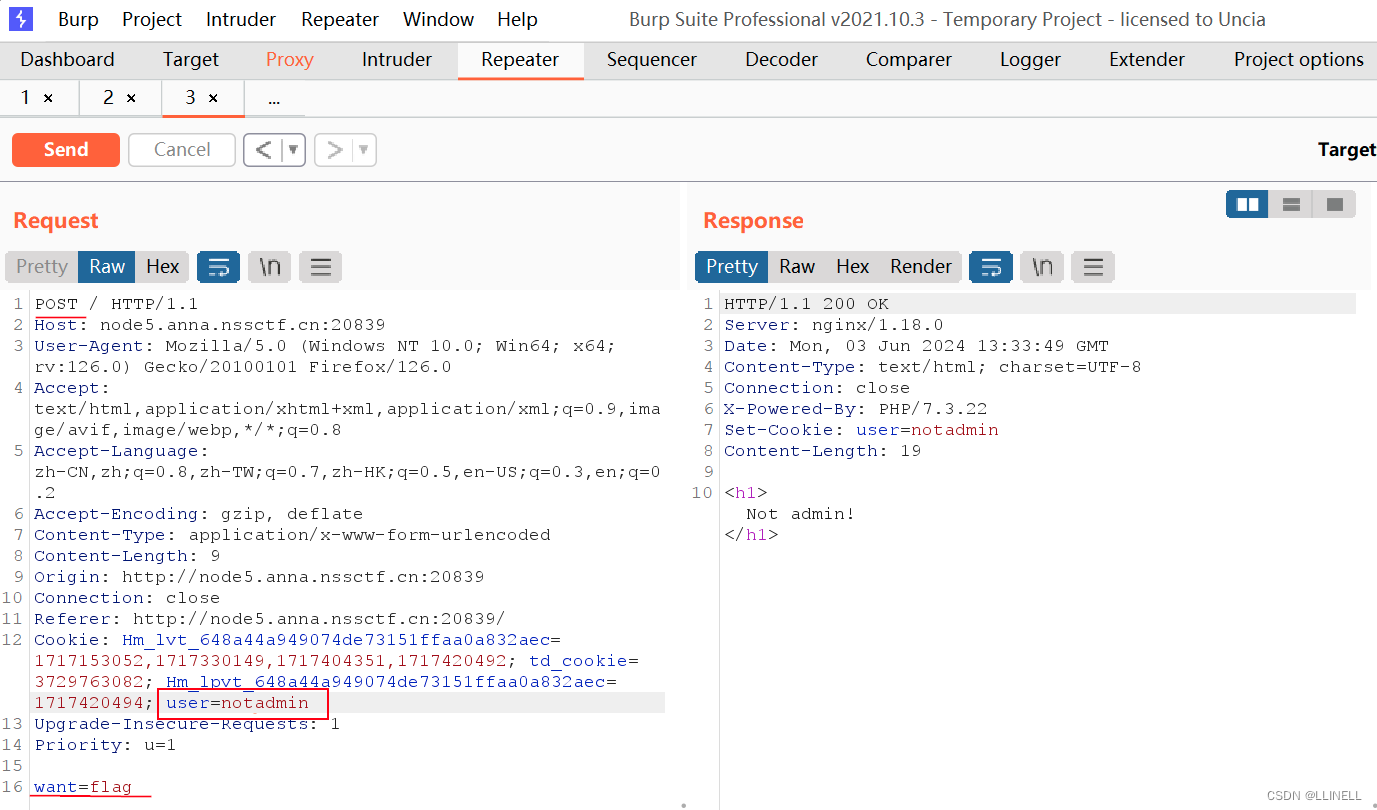Close Repeater tab 1

[x=48, y=98]
